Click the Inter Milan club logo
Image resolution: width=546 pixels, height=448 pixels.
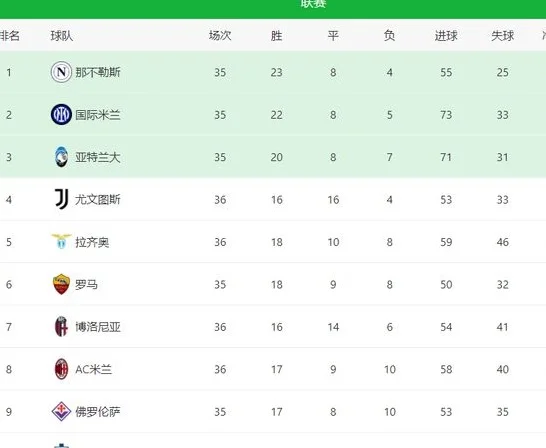[x=61, y=115]
